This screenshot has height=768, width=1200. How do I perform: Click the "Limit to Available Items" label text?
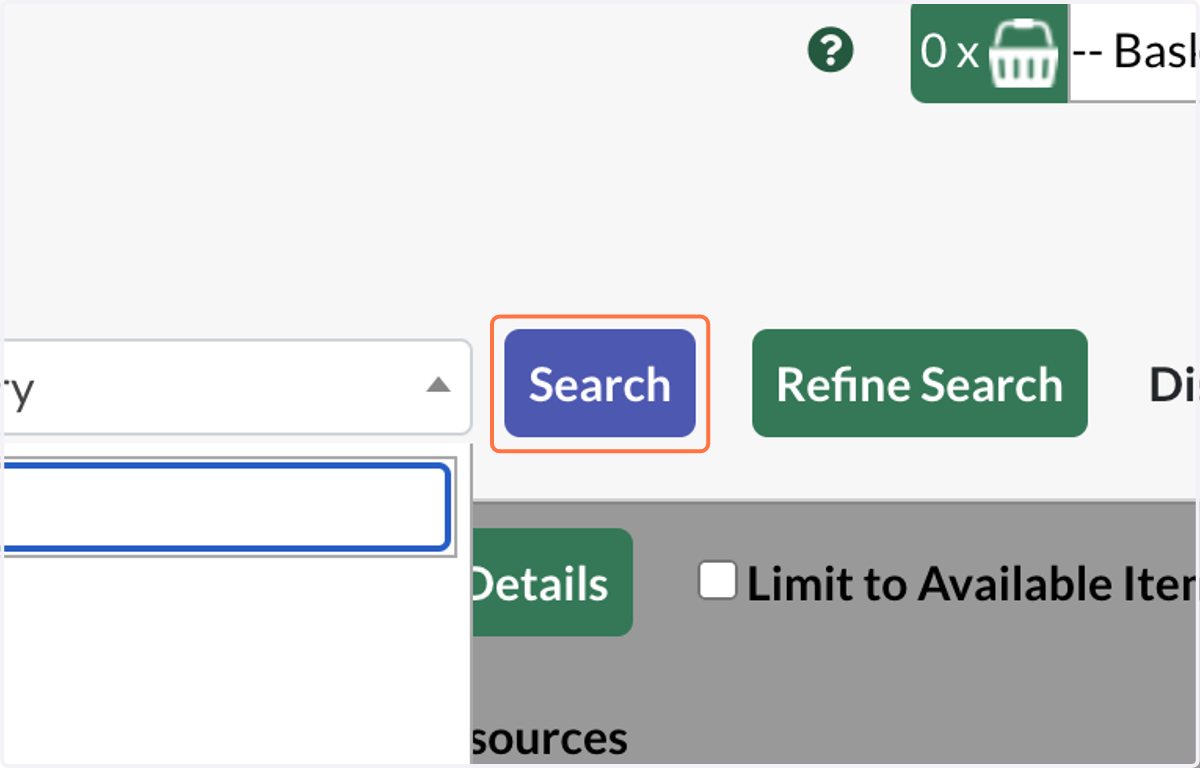[x=972, y=585]
